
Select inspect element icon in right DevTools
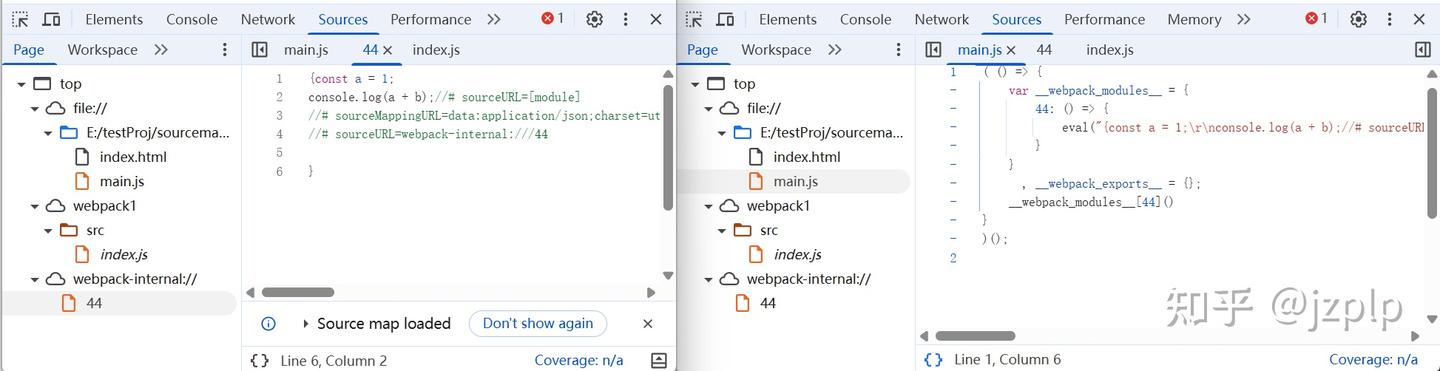(x=694, y=19)
